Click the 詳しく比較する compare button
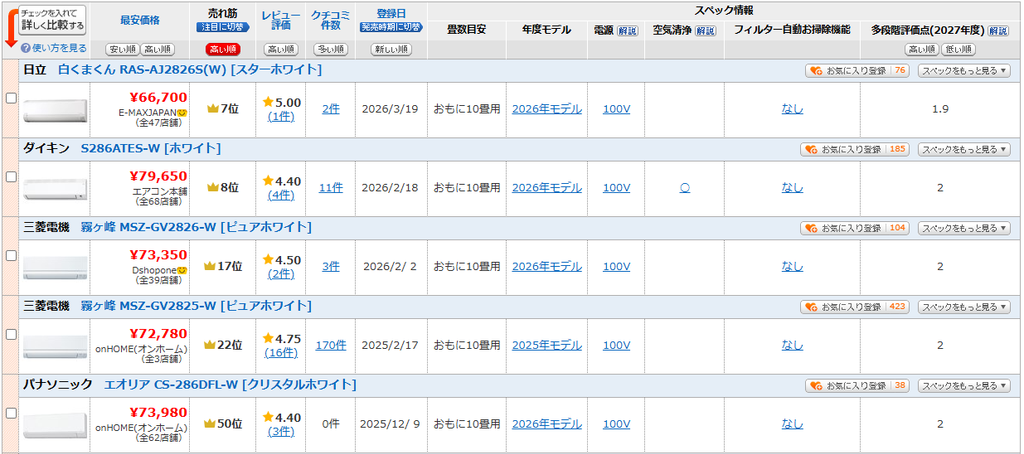1024x454 pixels. point(52,20)
